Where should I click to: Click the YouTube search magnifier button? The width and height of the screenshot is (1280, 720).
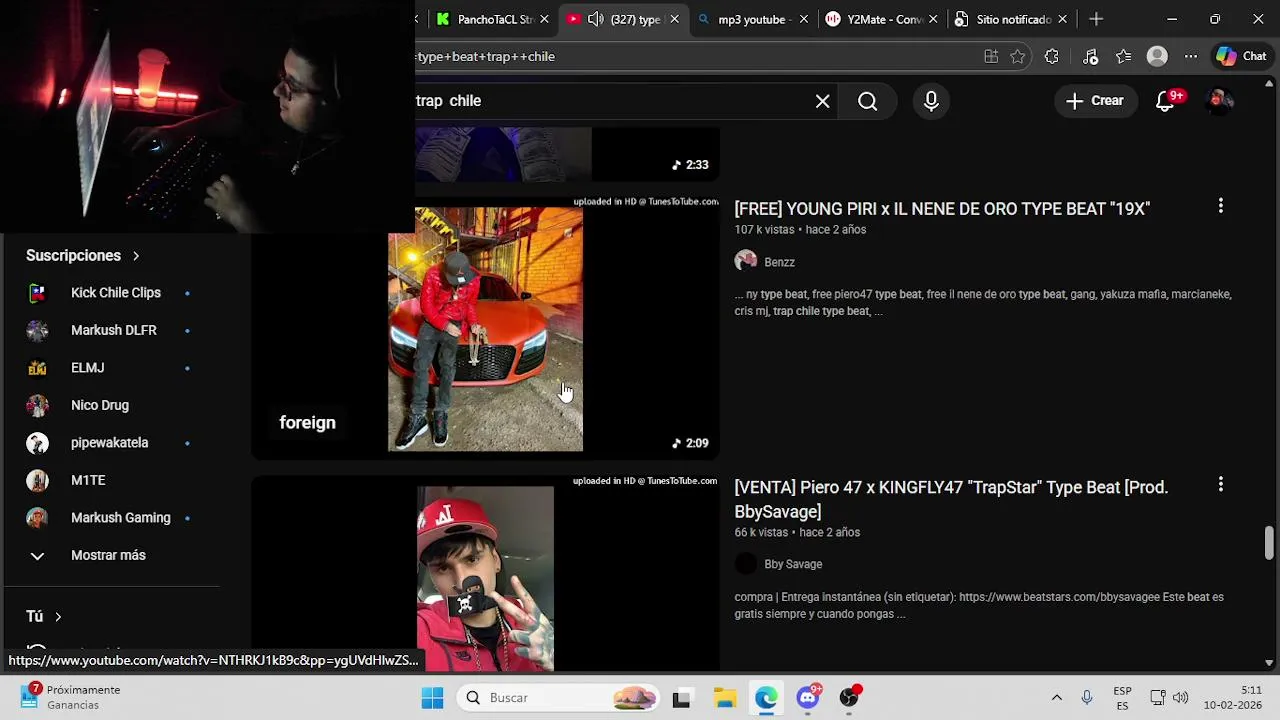coord(868,101)
